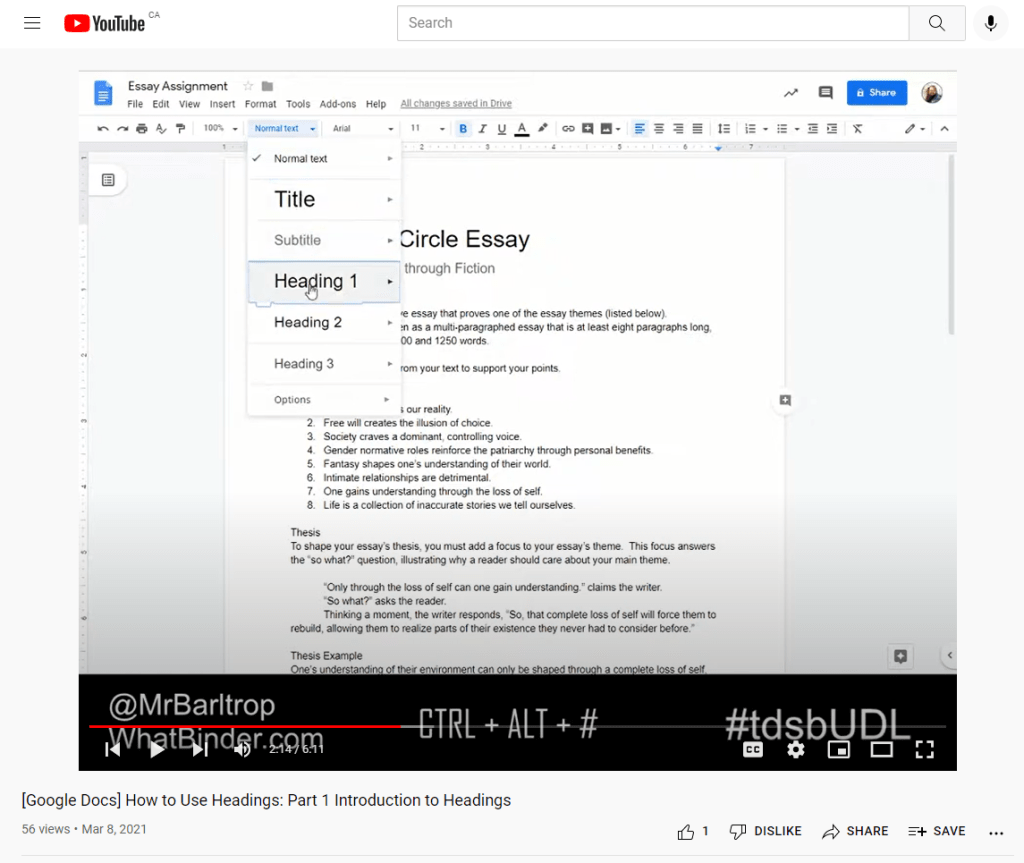The height and width of the screenshot is (863, 1024).
Task: Toggle closed captions on the video
Action: pos(753,749)
